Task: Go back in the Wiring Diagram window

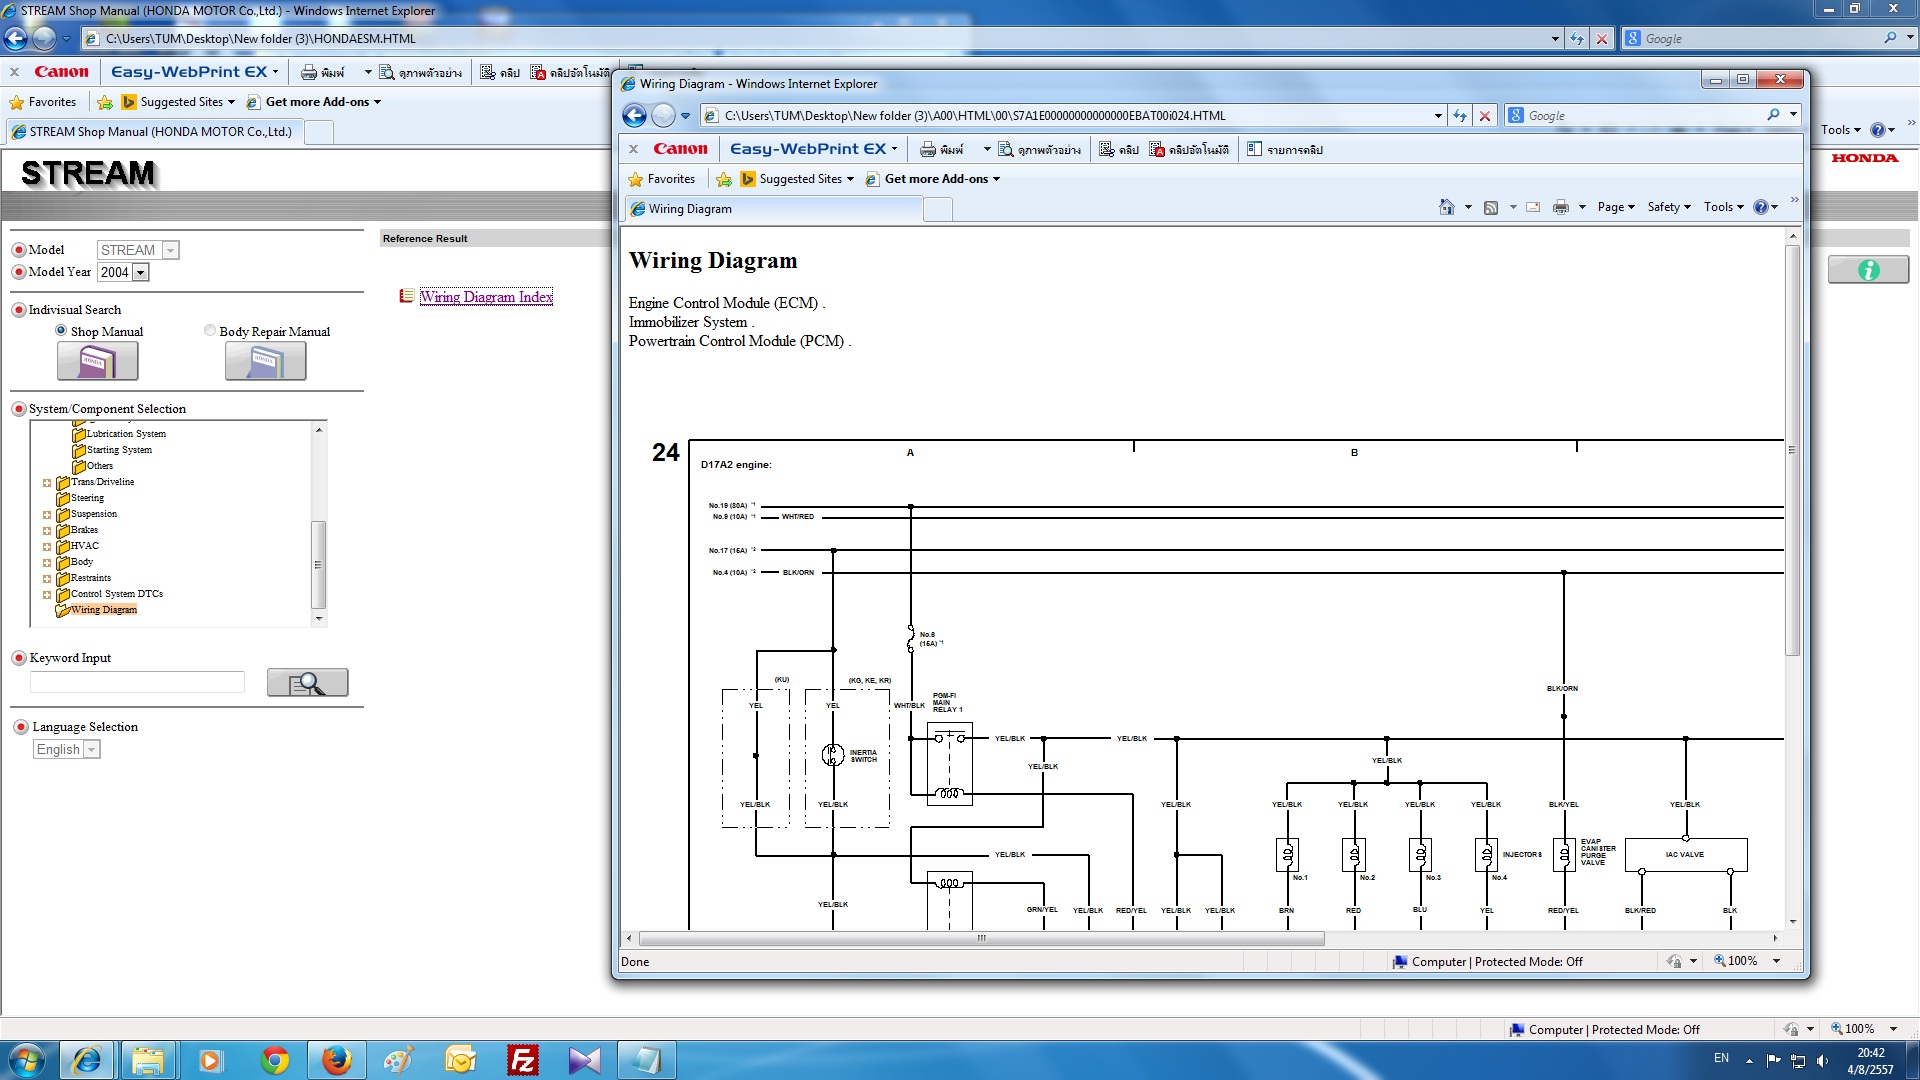Action: [634, 116]
